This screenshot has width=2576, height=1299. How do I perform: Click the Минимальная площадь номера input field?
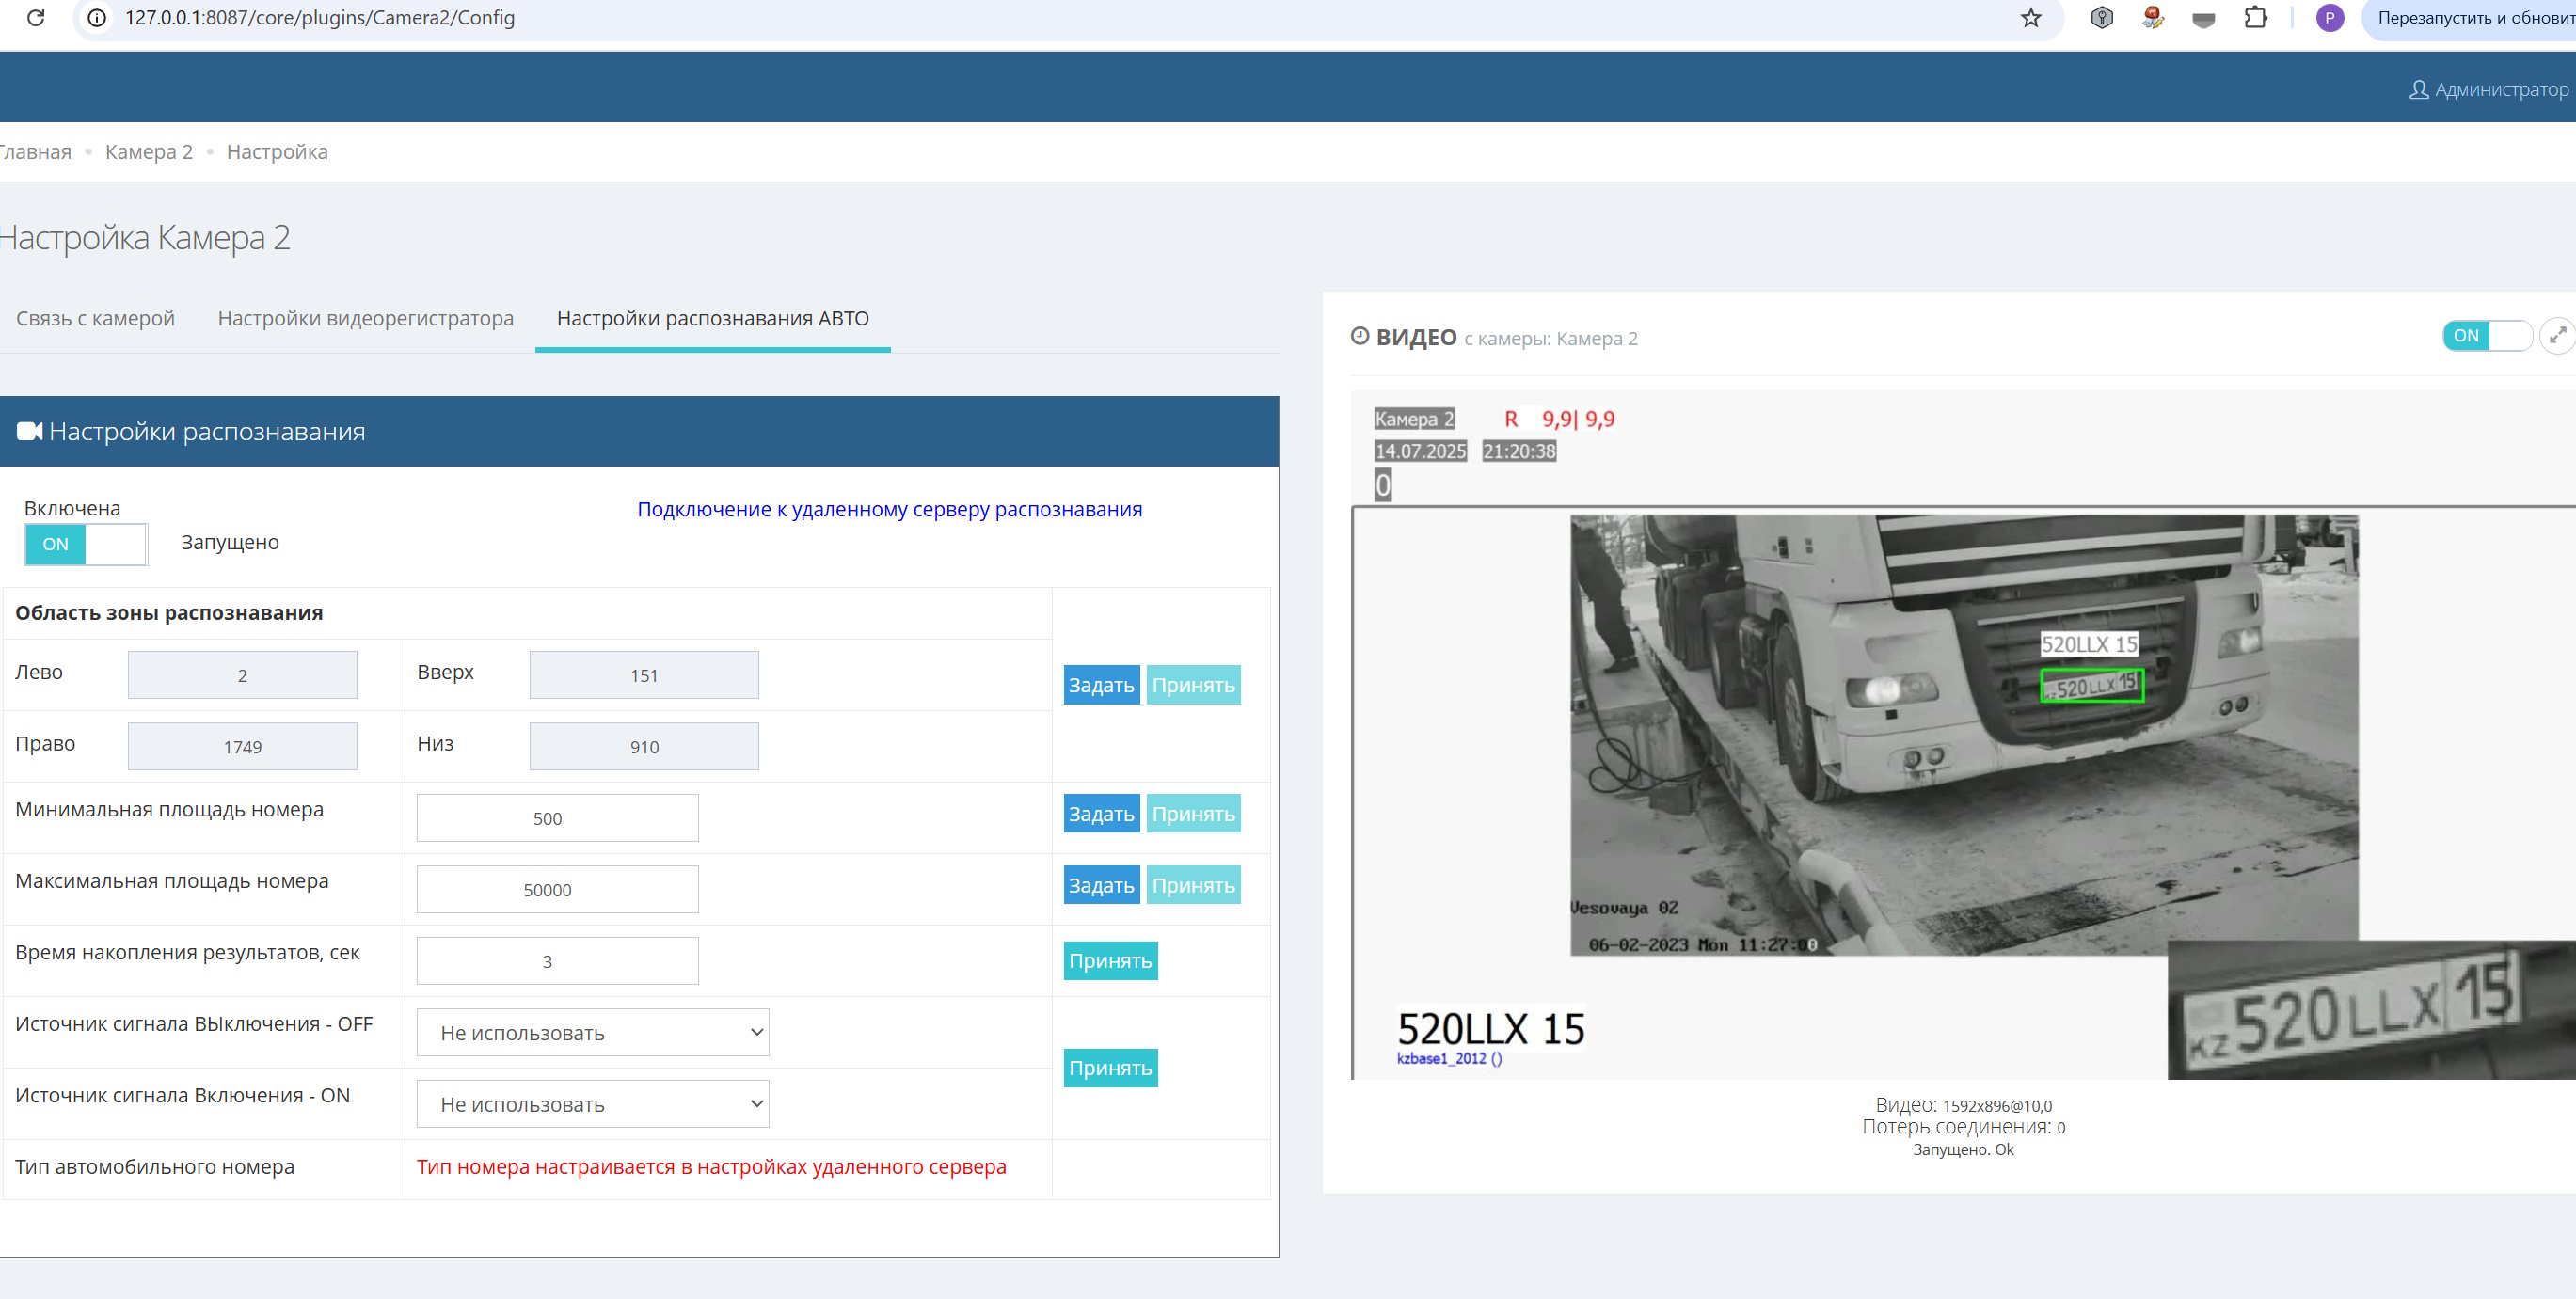557,818
